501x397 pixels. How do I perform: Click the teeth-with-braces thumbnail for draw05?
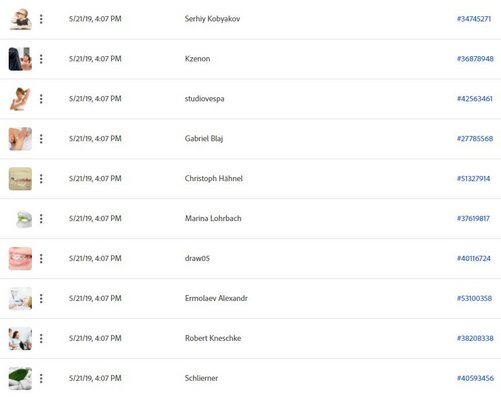coord(20,258)
